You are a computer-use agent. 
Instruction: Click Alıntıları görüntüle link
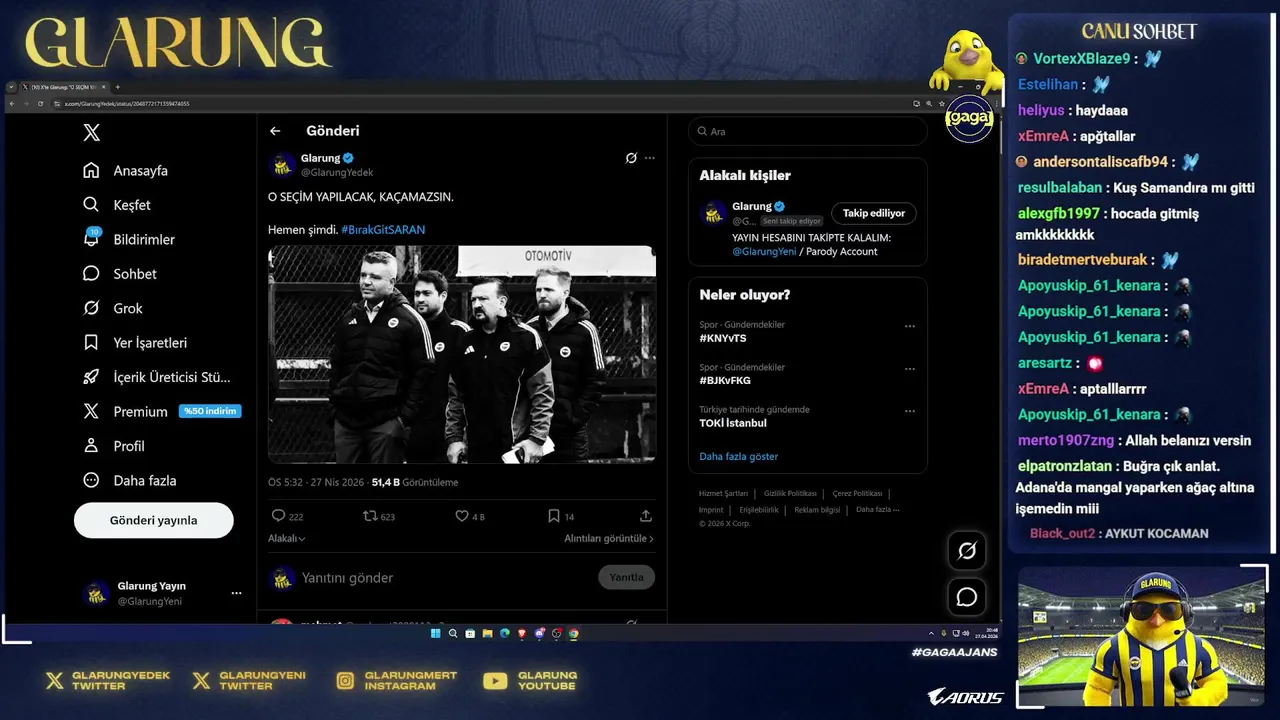click(609, 538)
